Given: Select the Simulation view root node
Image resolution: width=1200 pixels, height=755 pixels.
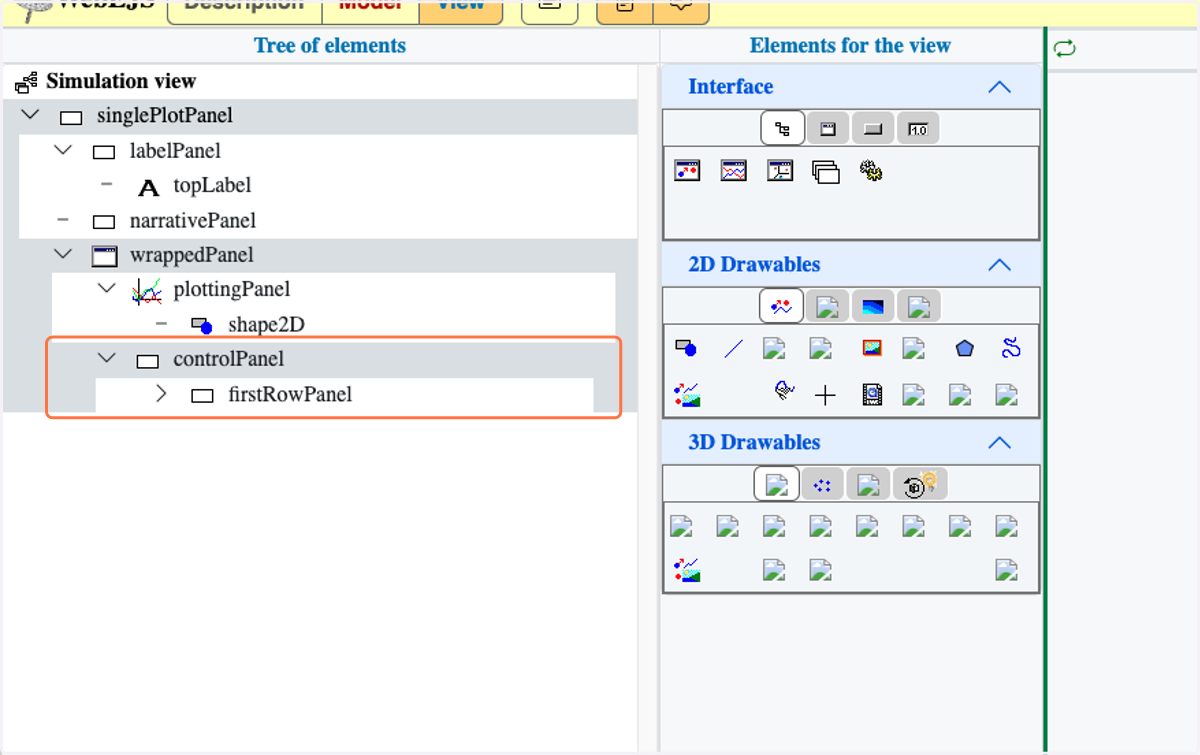Looking at the screenshot, I should coord(121,81).
